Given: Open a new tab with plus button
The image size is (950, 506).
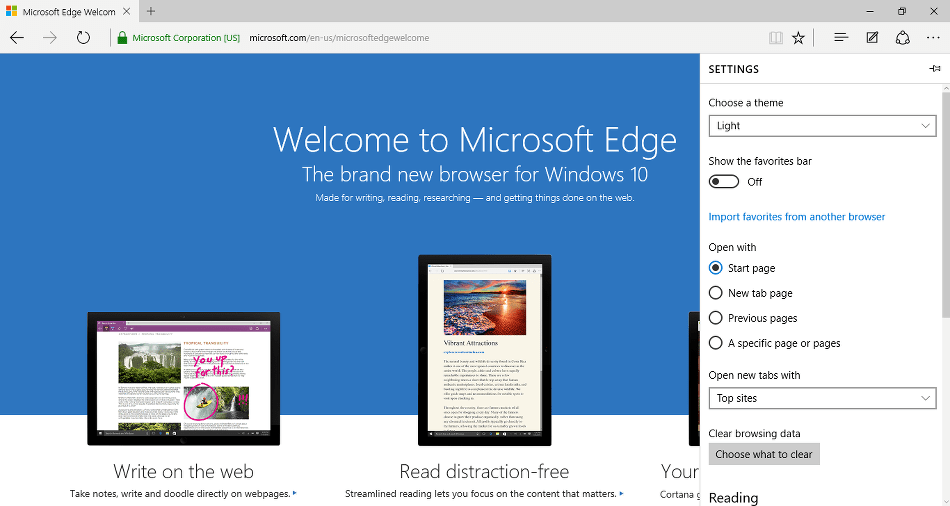Looking at the screenshot, I should click(x=151, y=11).
